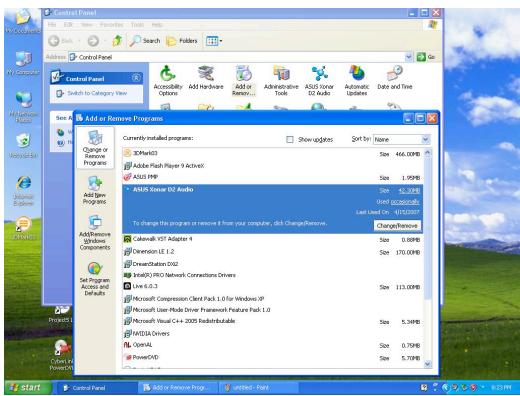520x396 pixels.
Task: Click the Change/Remove button
Action: (x=397, y=226)
